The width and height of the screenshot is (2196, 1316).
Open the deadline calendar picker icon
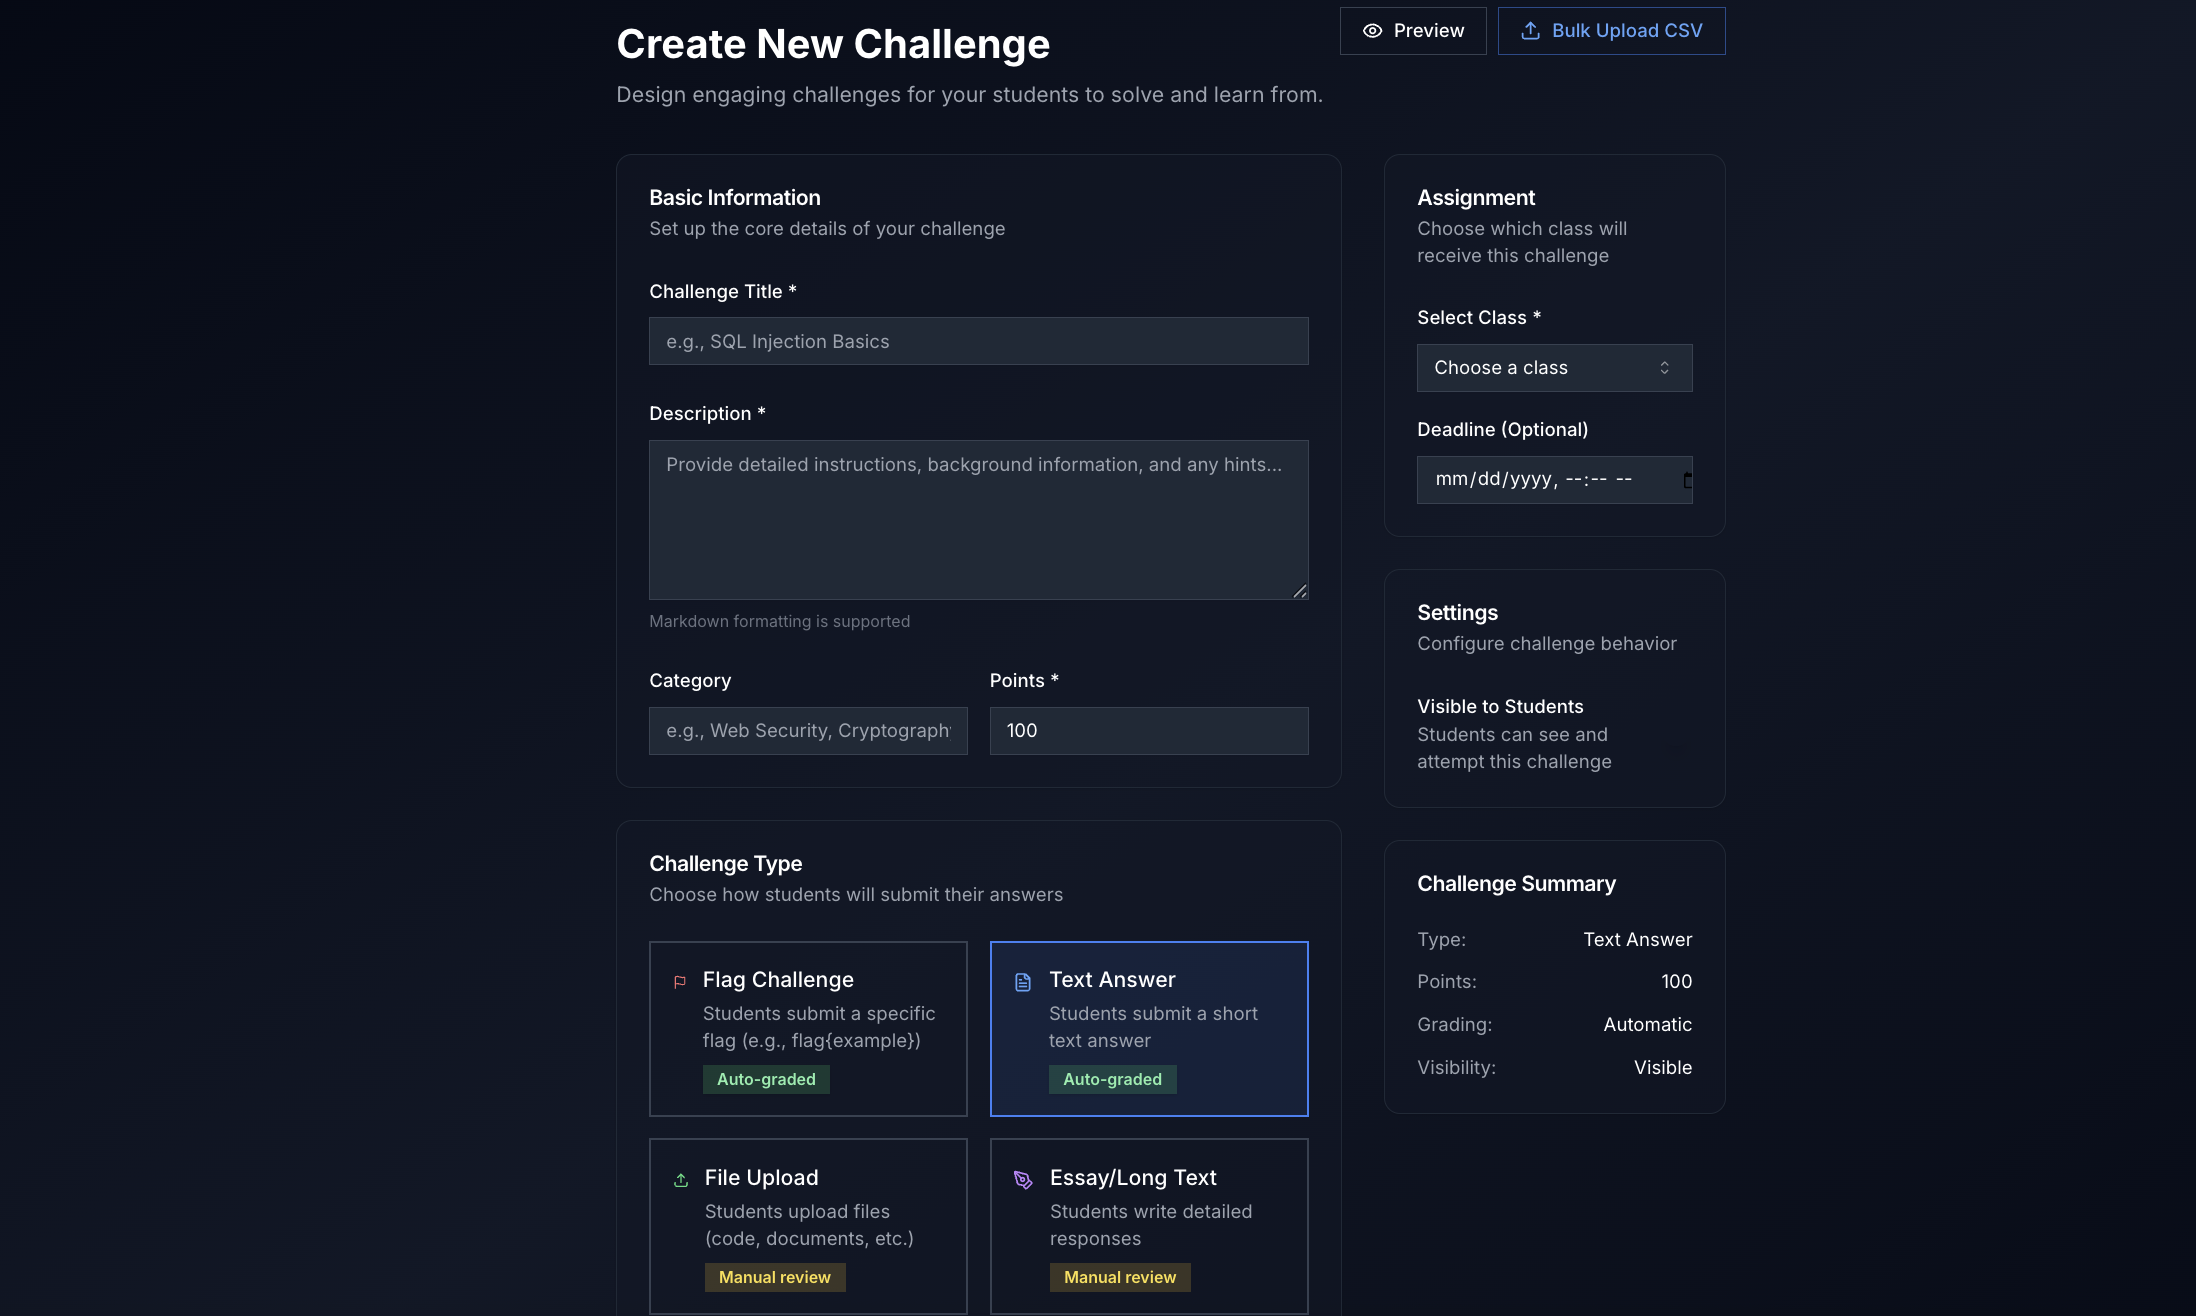(x=1687, y=480)
